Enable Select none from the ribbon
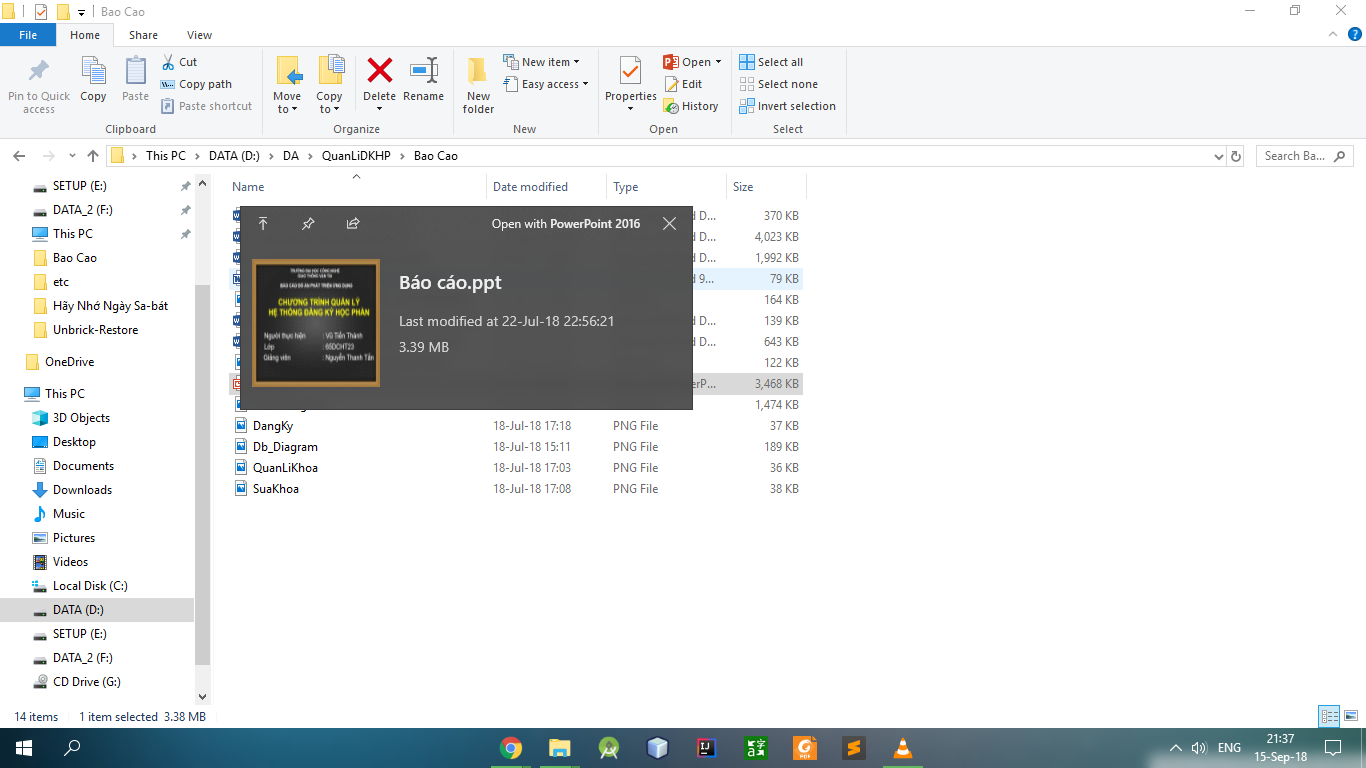 (779, 83)
